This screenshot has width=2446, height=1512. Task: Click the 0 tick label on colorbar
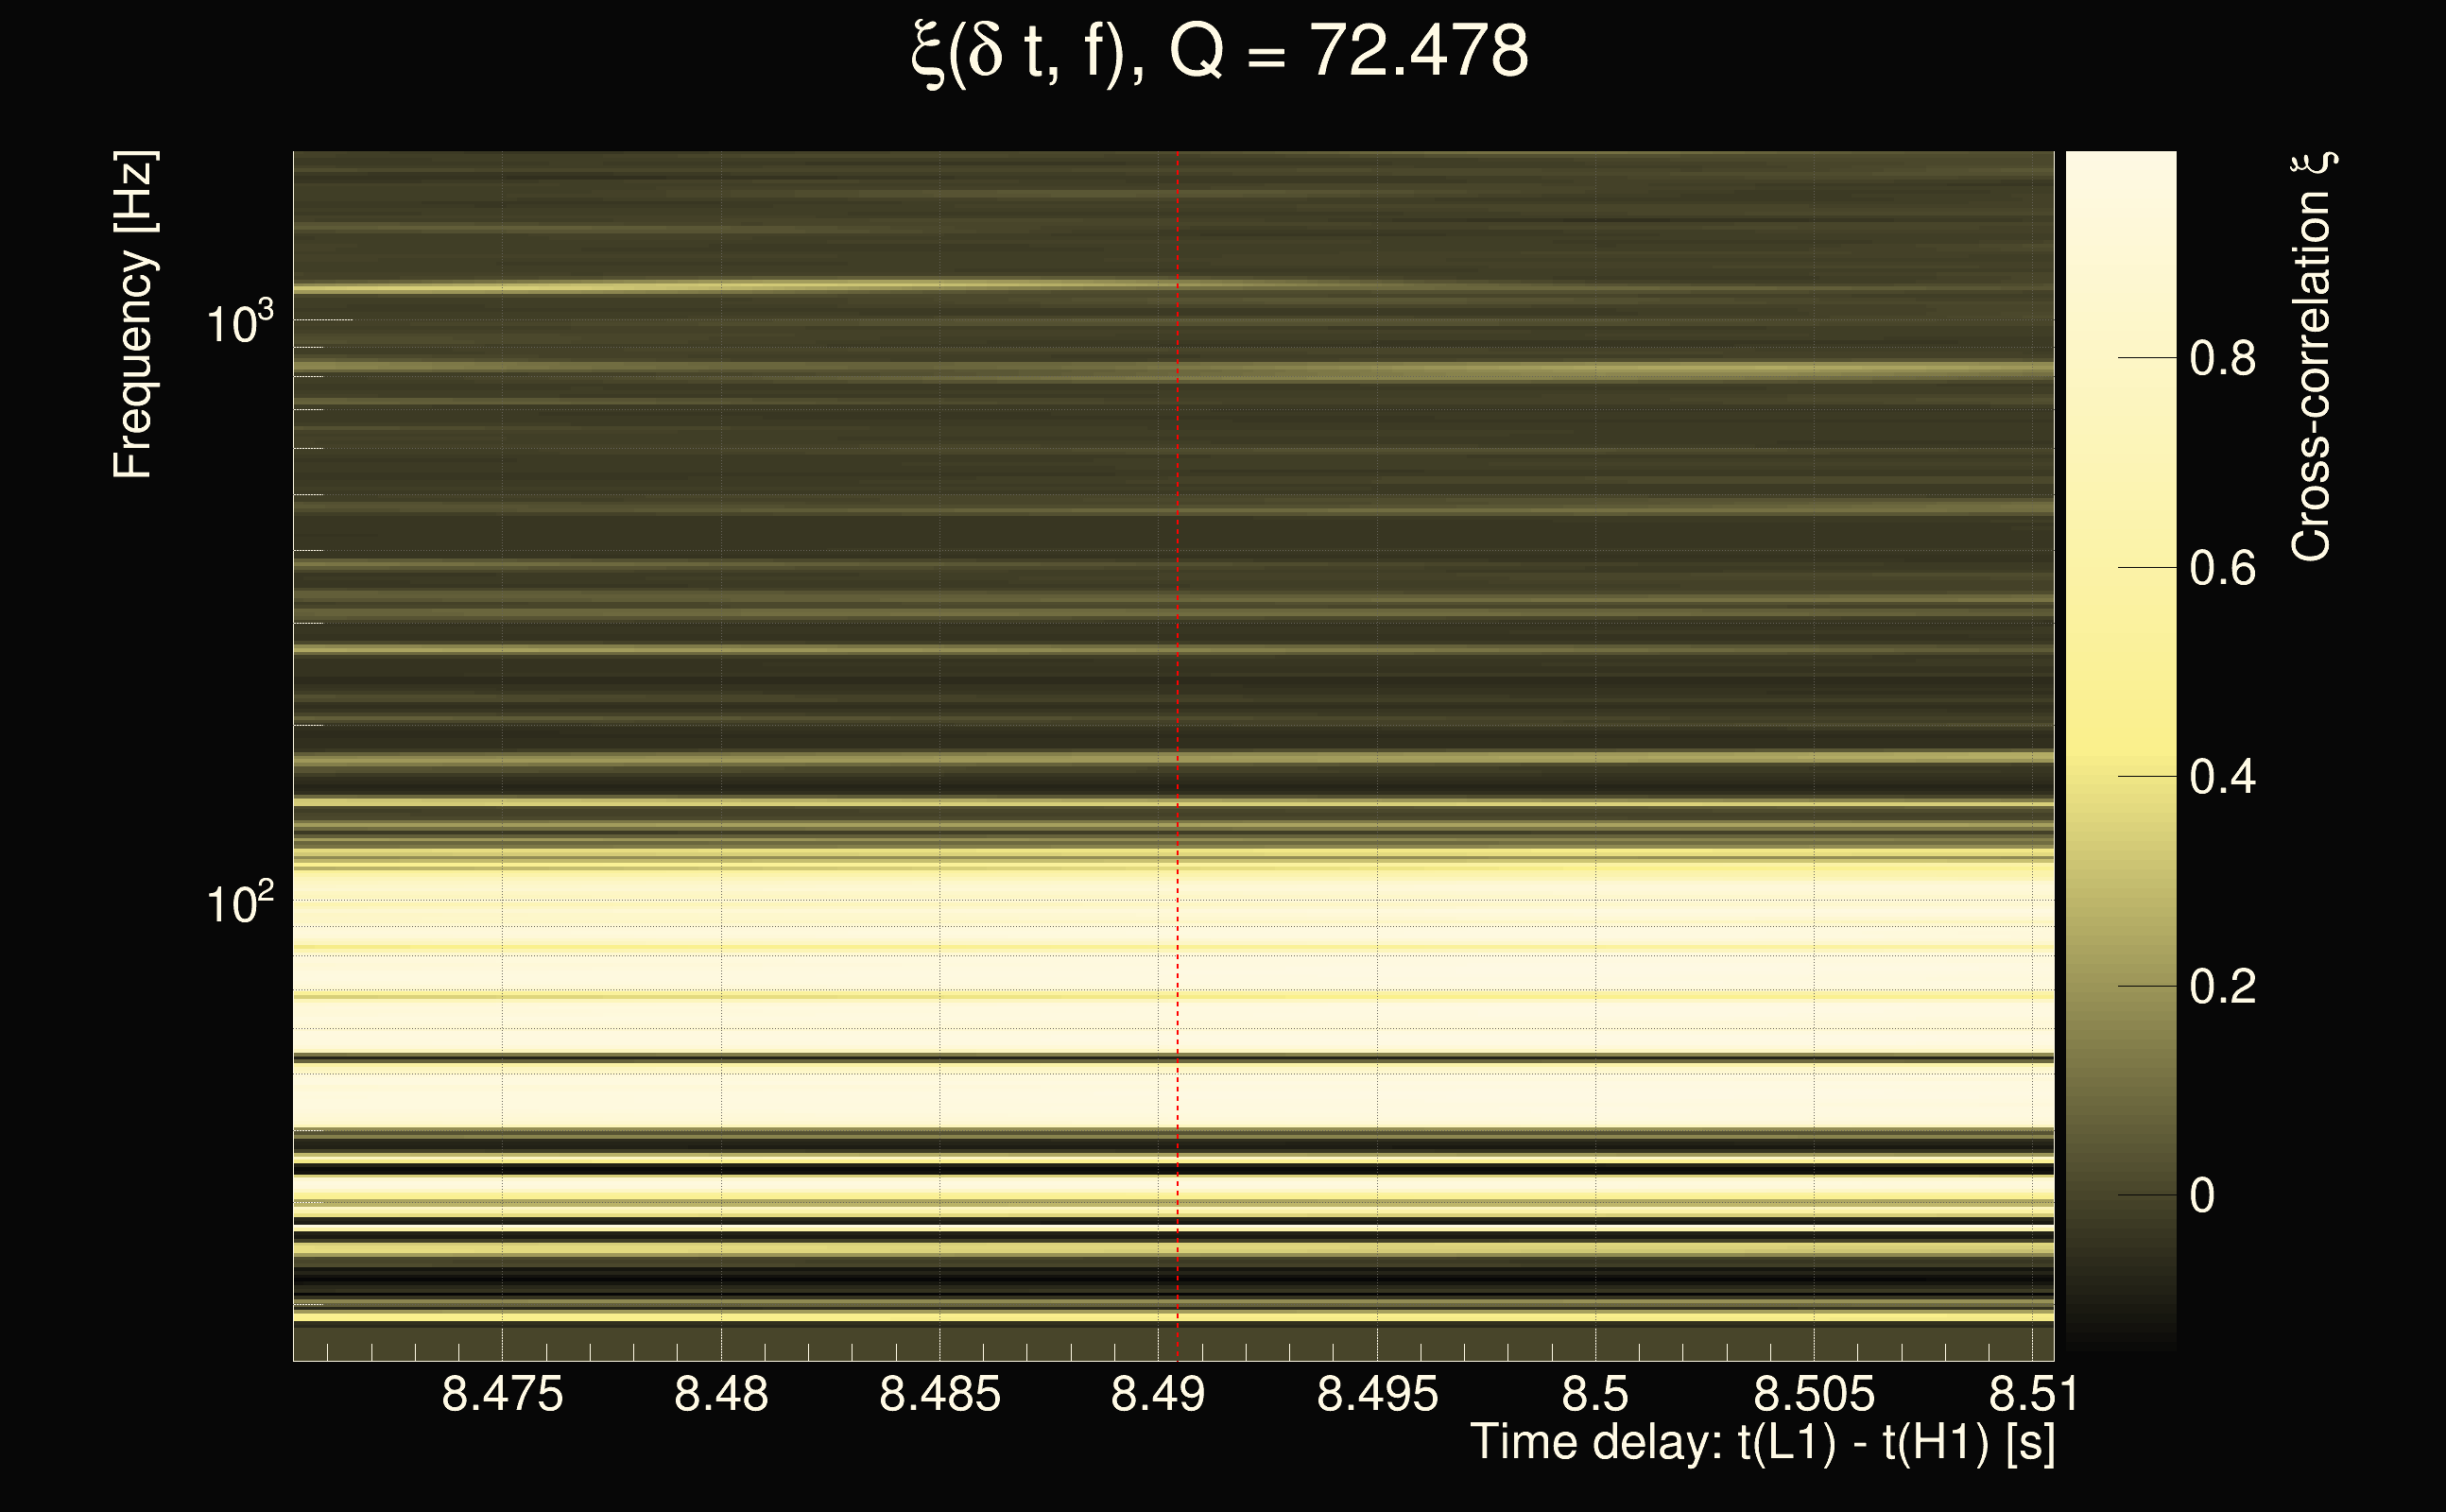click(x=2202, y=1196)
